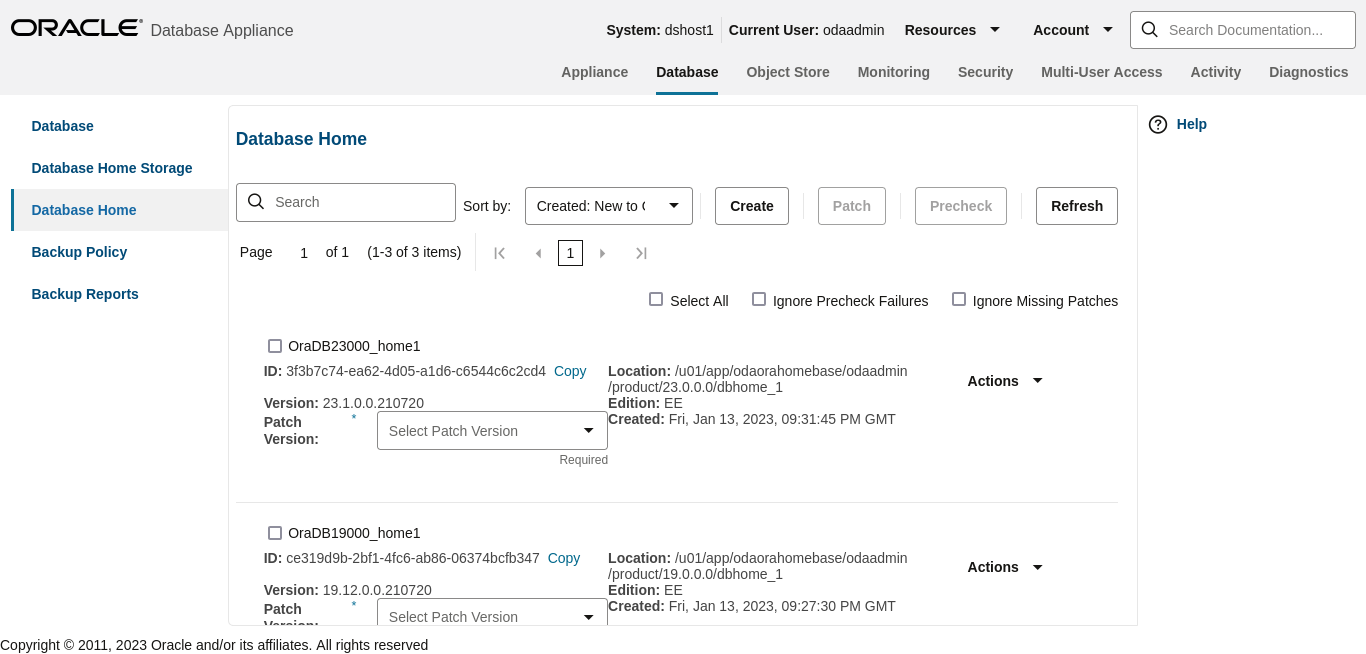
Task: Copy the ID of OraDB19000_home1
Action: [564, 558]
